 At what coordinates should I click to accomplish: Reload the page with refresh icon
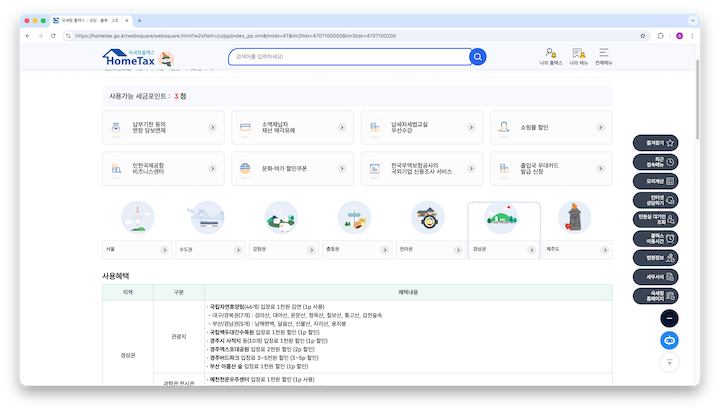[53, 36]
